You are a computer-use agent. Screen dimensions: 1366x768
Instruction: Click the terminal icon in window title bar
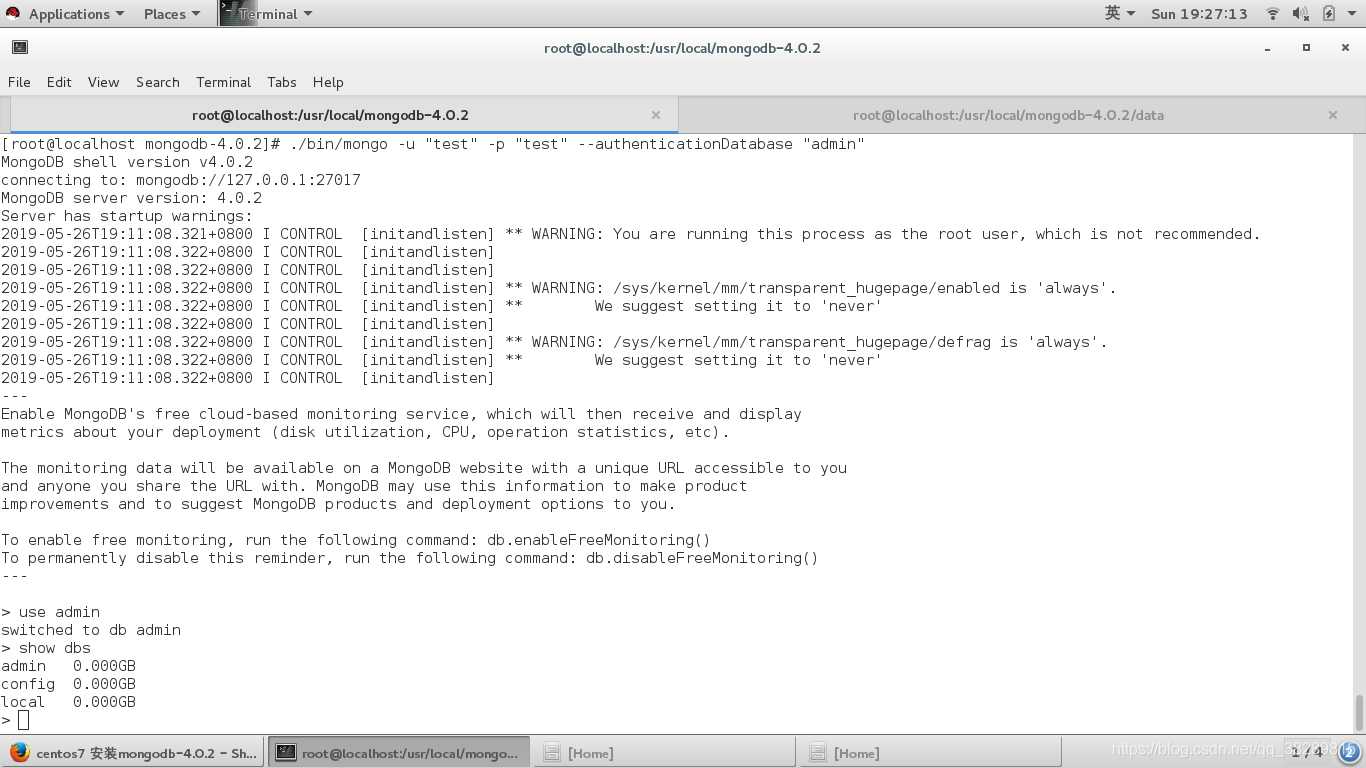coord(20,47)
